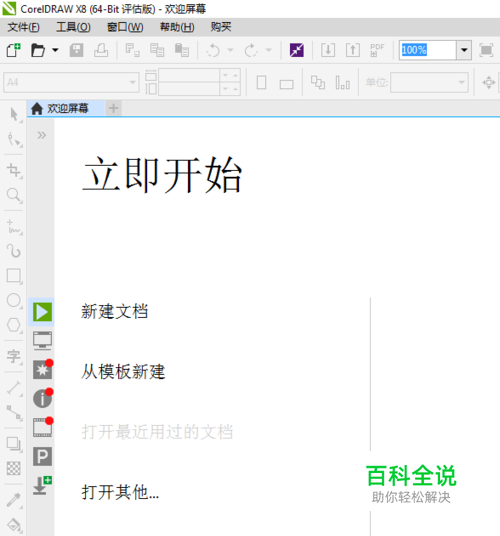Open the 帮助(H) menu
Viewport: 500px width, 536px height.
(x=177, y=27)
